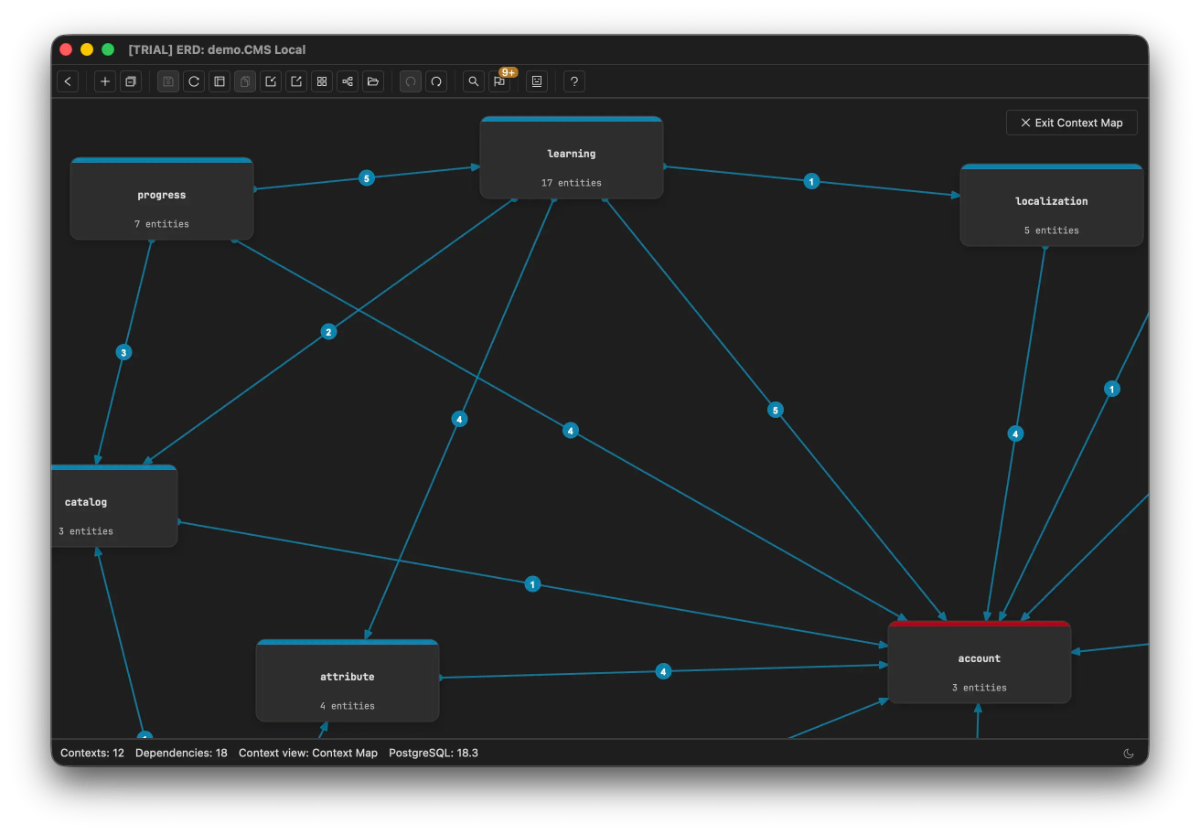Click 'Dependencies: 18' in status bar
Viewport: 1200px width, 834px height.
click(181, 753)
